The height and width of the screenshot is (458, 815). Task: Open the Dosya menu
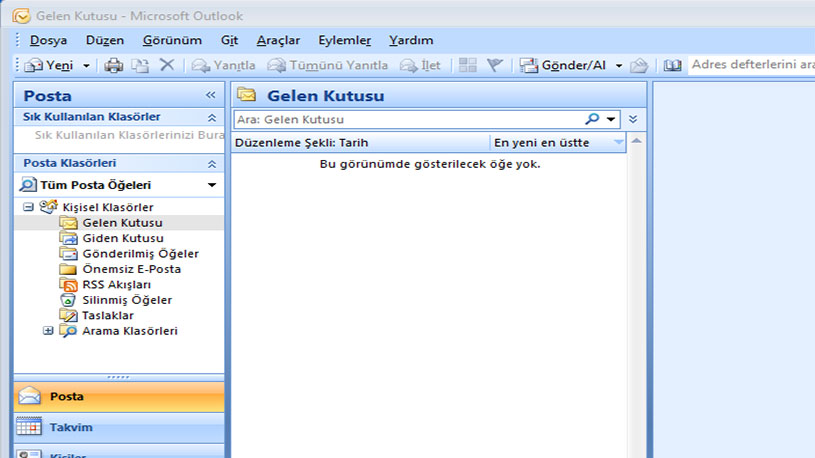tap(48, 41)
